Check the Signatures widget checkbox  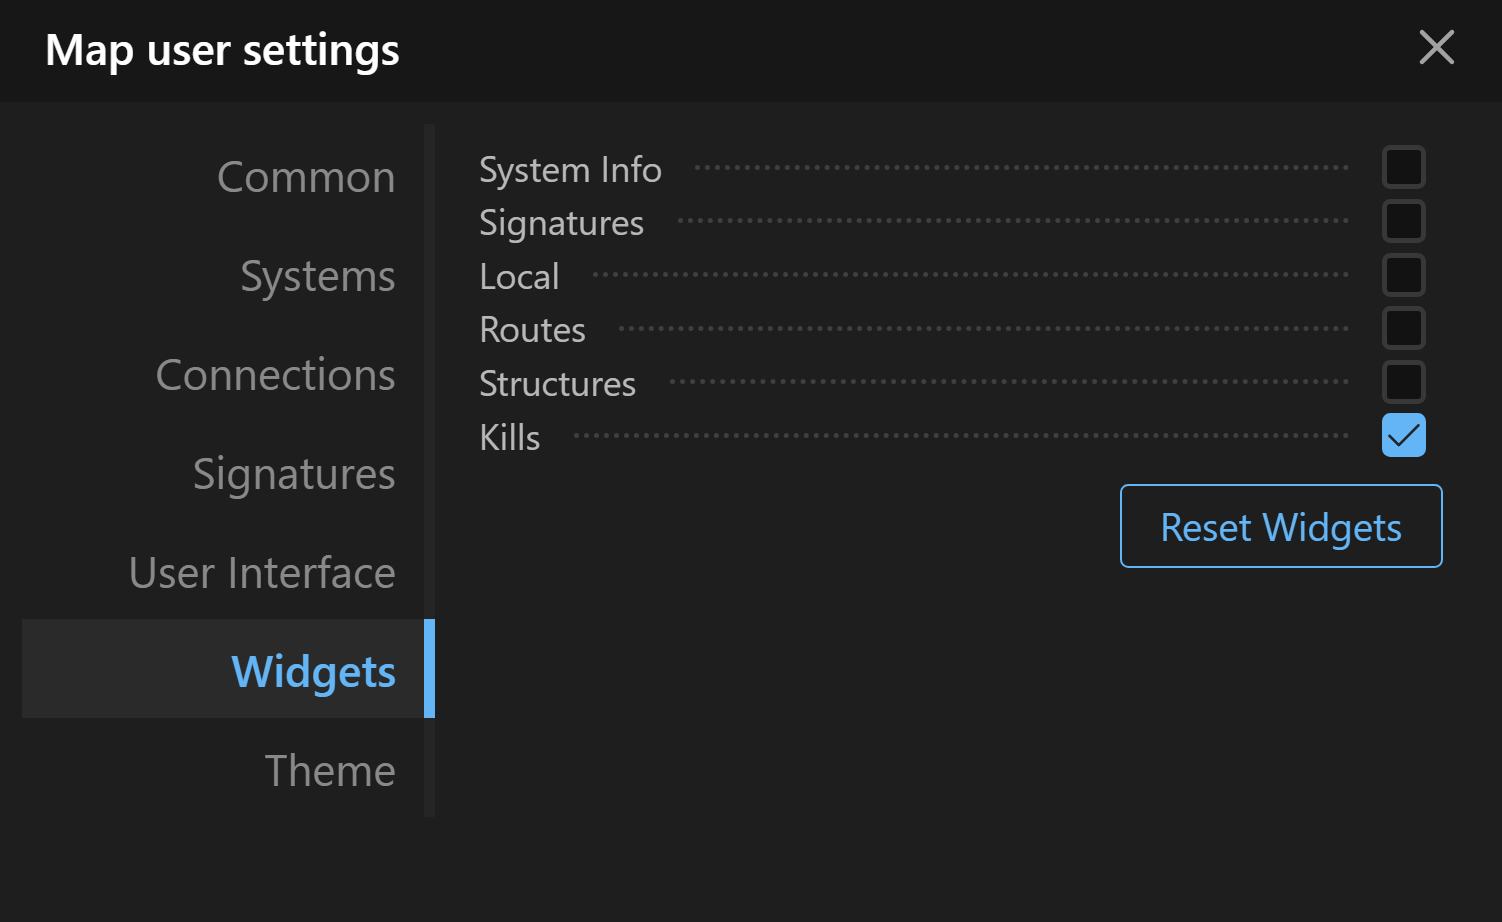[1403, 221]
